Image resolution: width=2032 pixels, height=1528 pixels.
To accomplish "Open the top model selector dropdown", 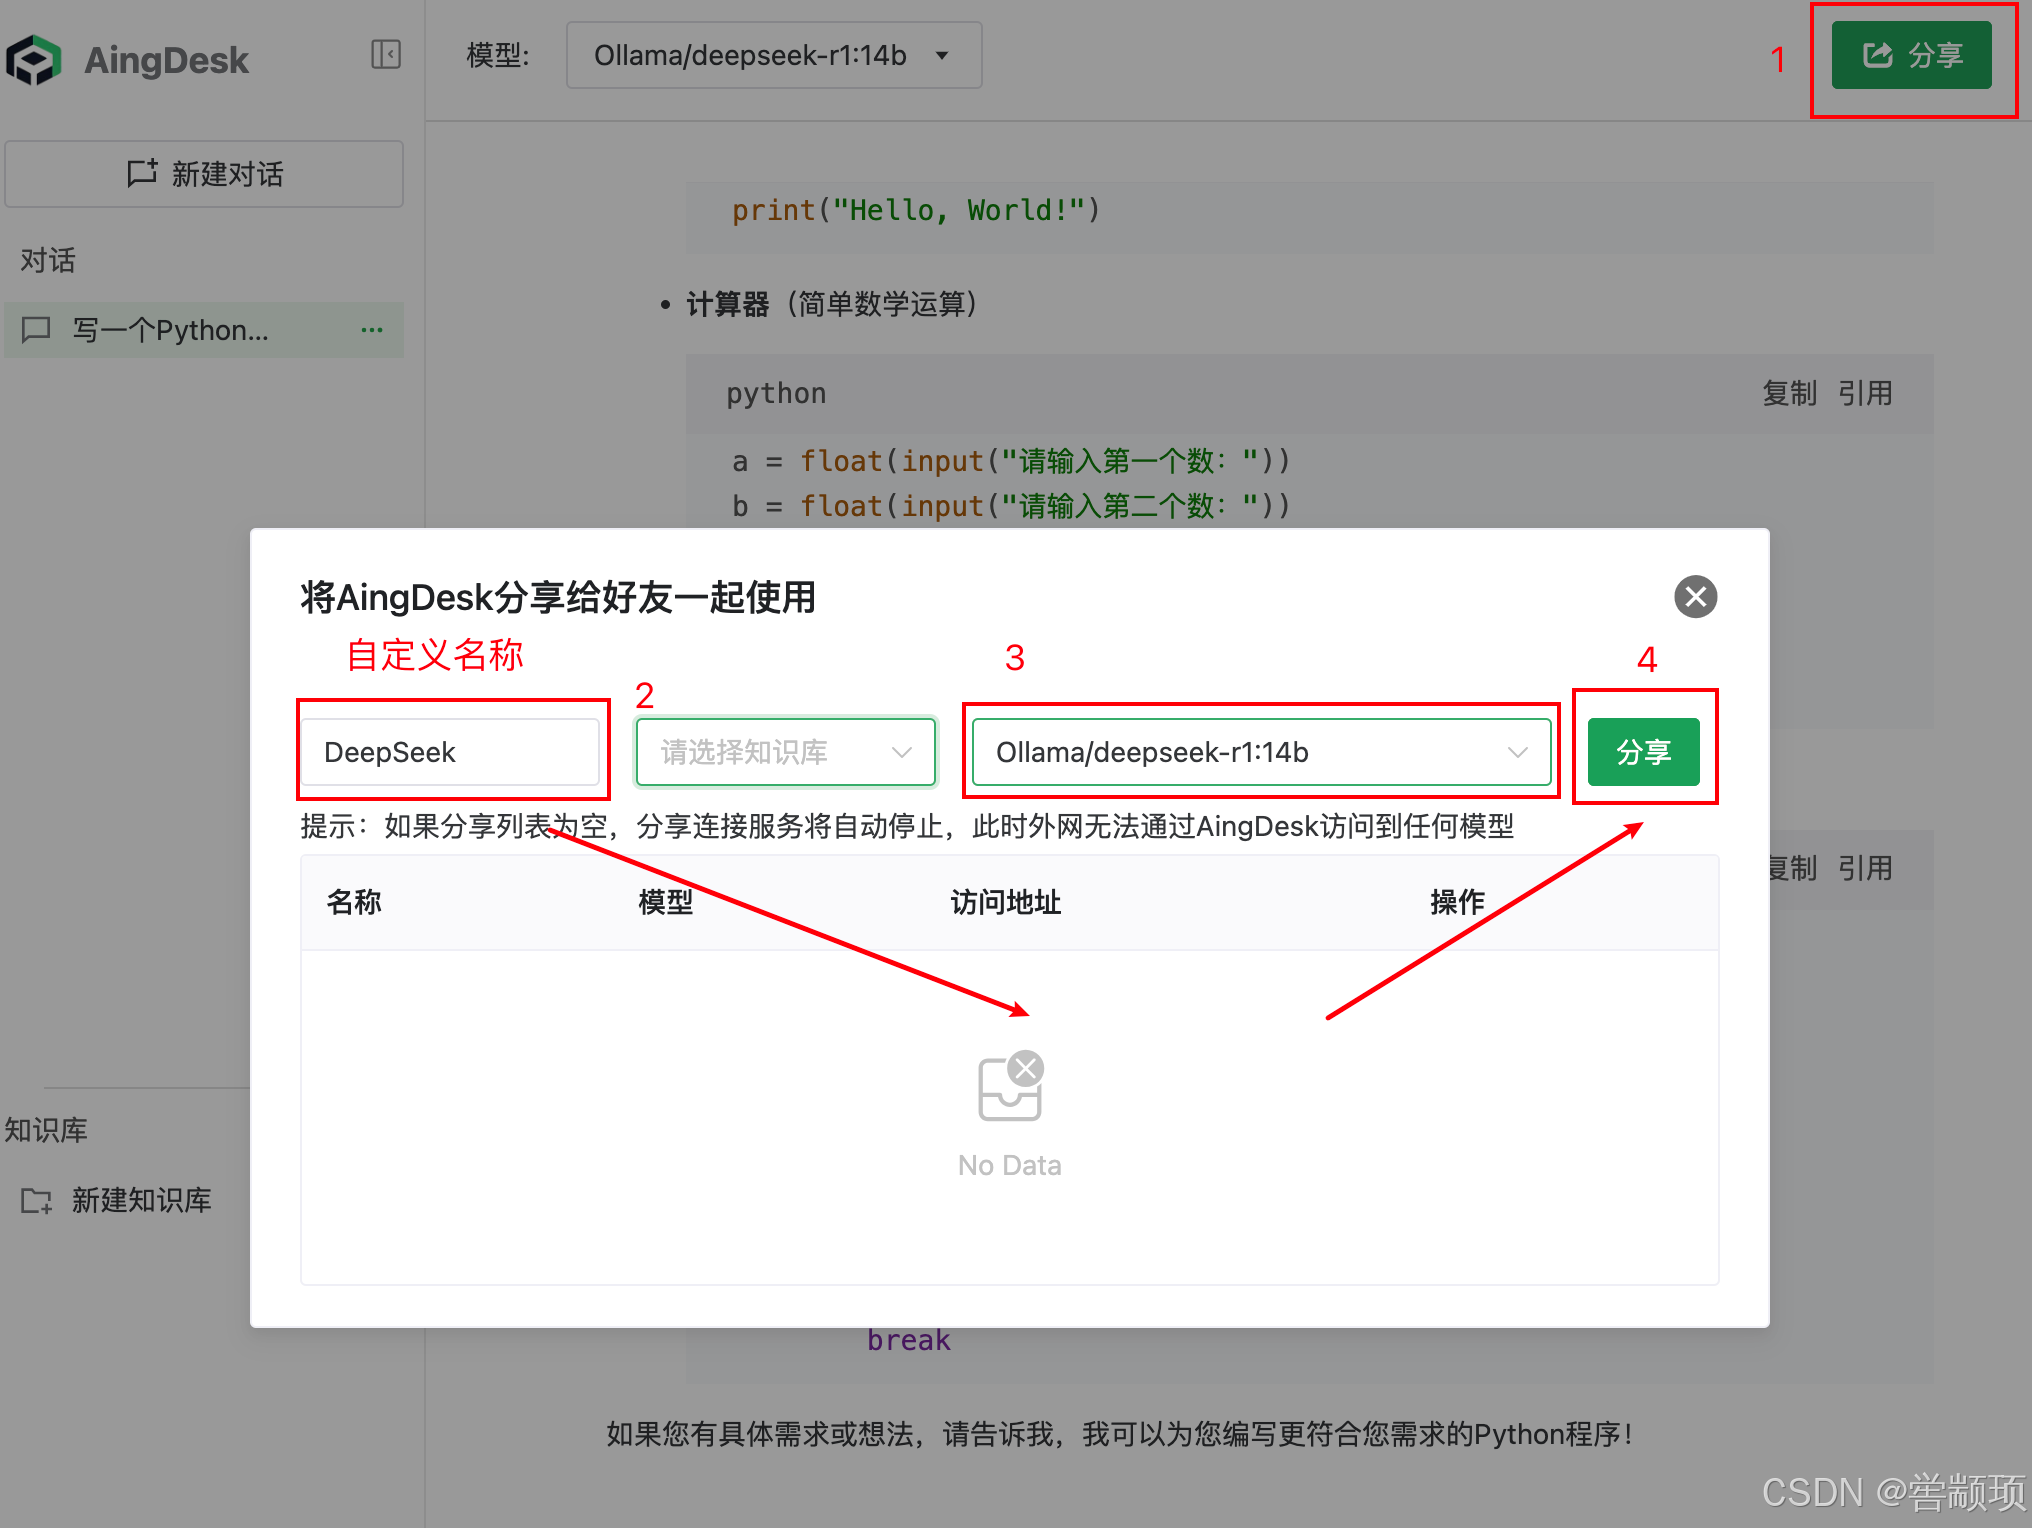I will coord(773,55).
